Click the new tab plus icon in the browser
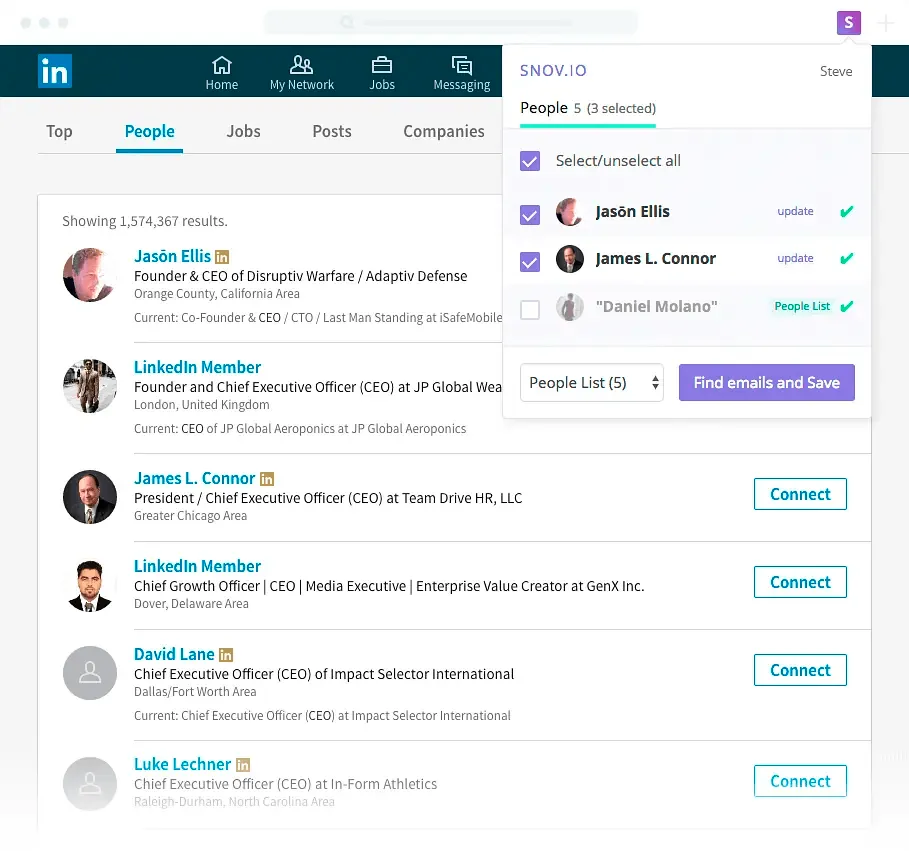909x851 pixels. (x=884, y=22)
